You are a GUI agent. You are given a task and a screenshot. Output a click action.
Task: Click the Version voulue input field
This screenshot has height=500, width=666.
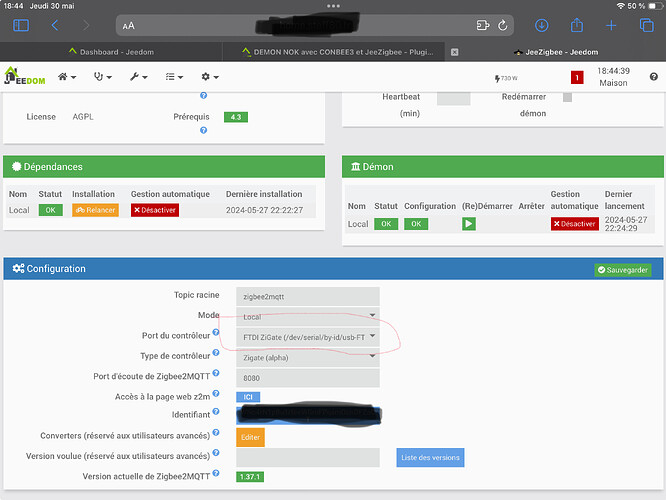(308, 458)
